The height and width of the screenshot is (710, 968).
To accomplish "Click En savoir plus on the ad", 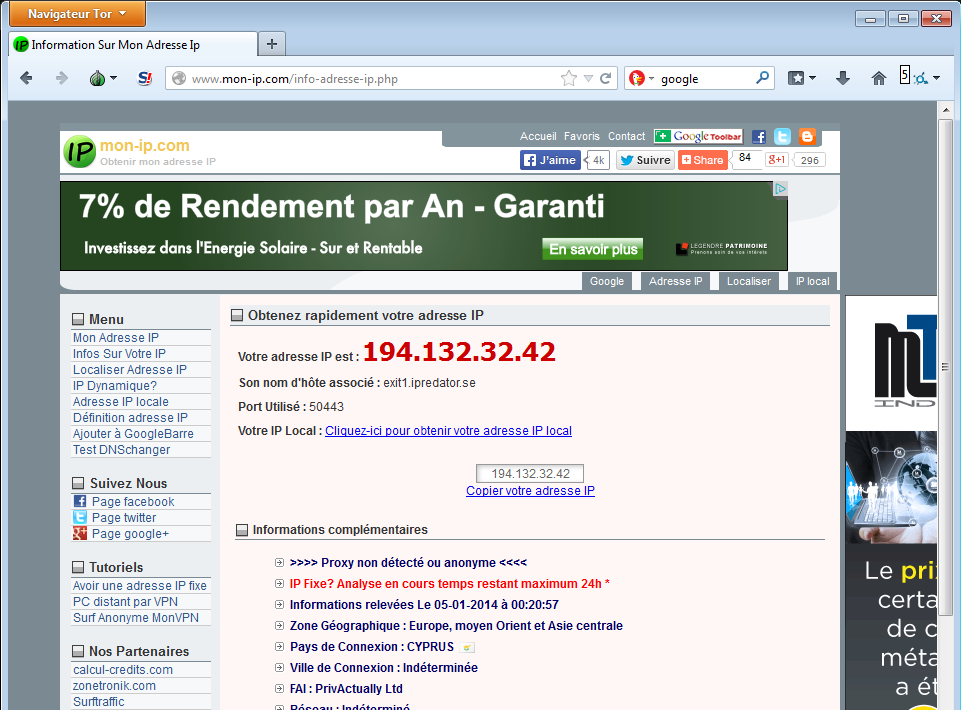I will coord(593,249).
